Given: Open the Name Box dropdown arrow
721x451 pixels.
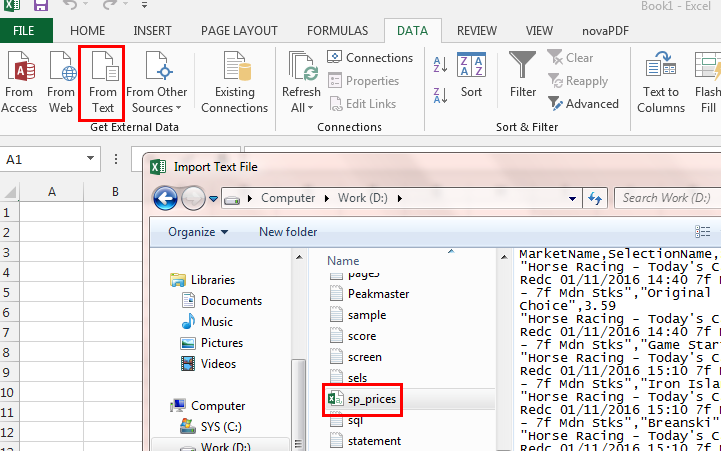Looking at the screenshot, I should click(x=91, y=159).
